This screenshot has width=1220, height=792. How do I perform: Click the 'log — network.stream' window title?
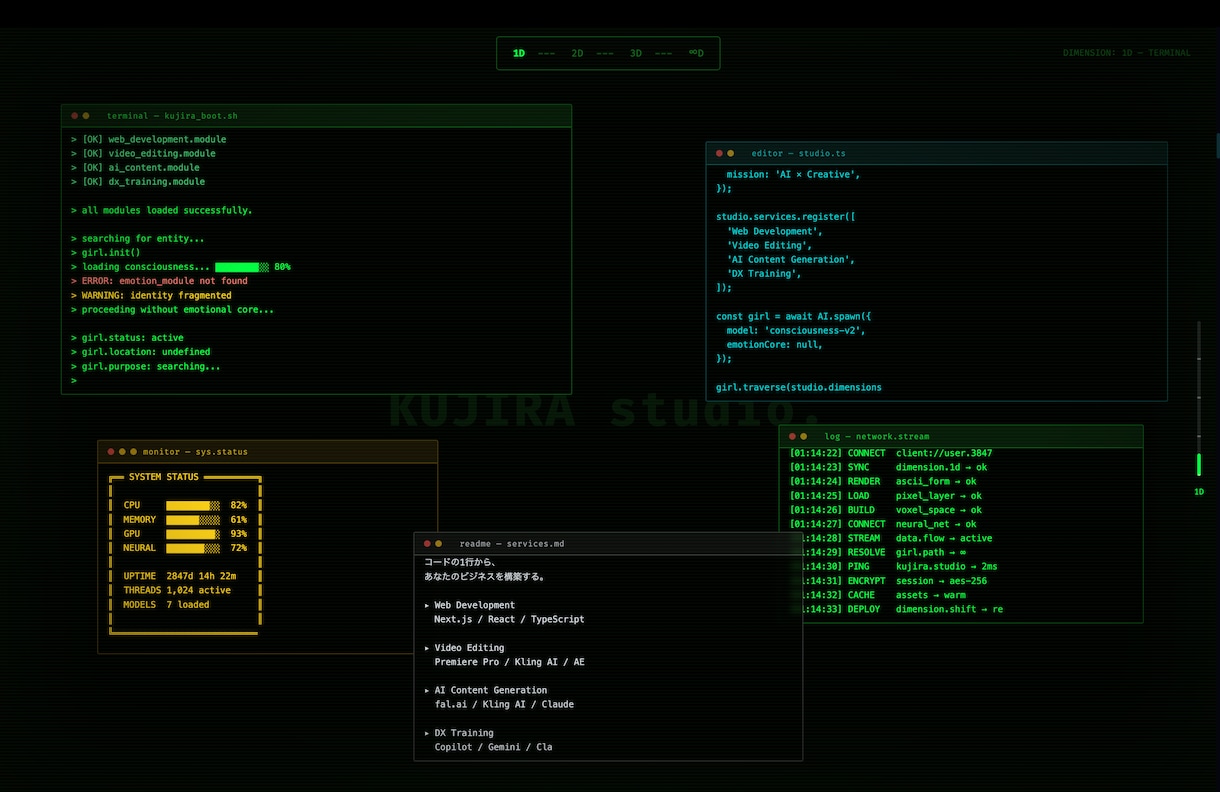[877, 436]
